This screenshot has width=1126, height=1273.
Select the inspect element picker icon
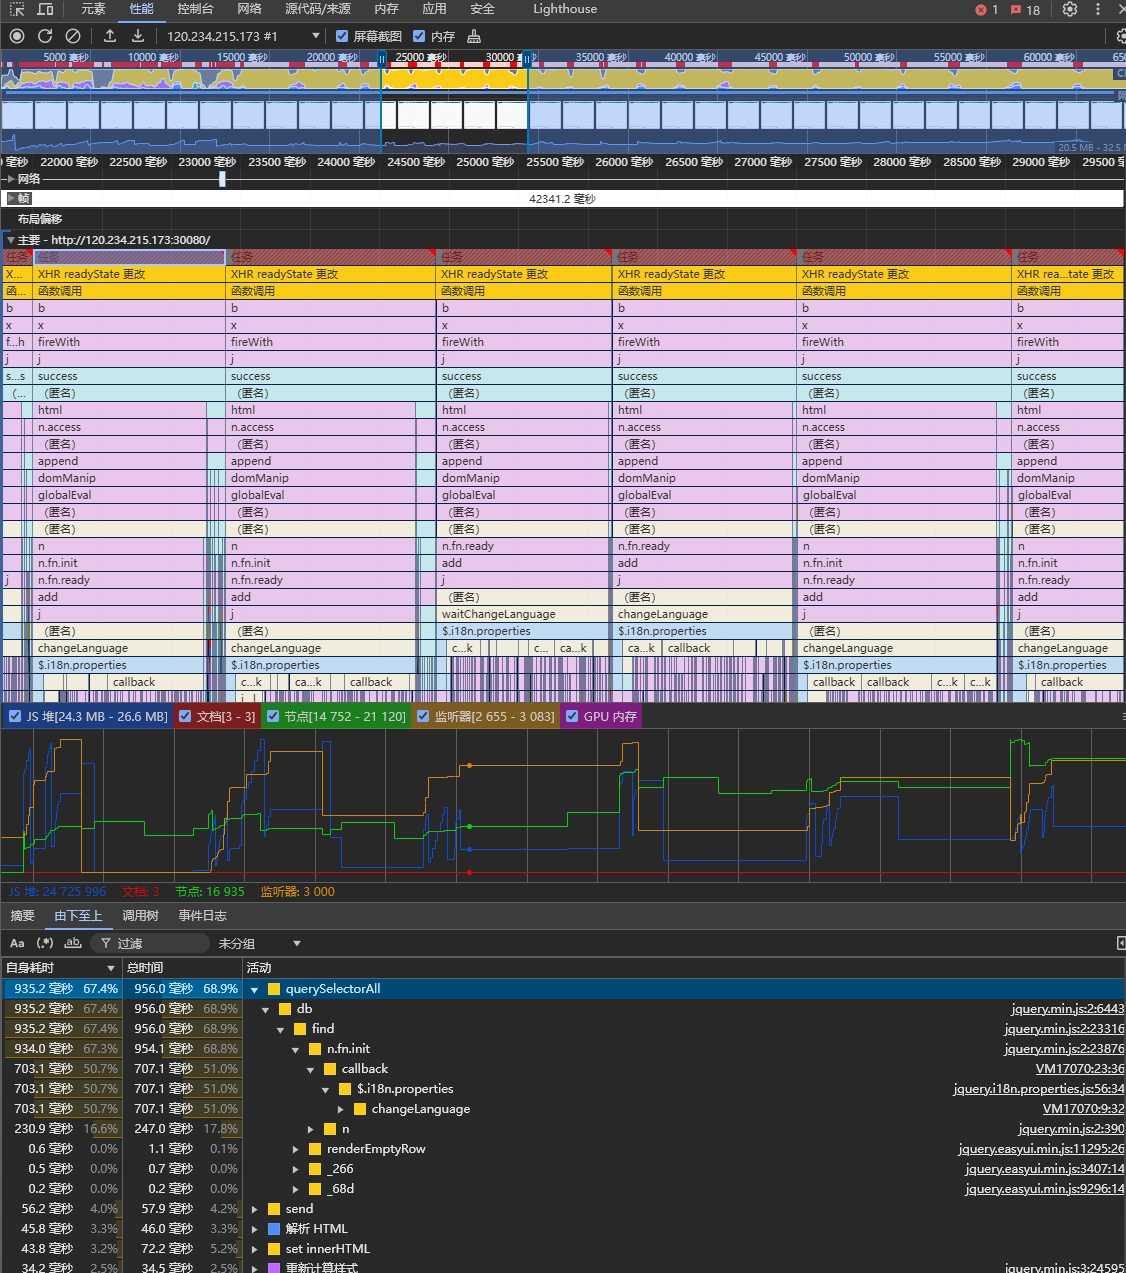[17, 9]
